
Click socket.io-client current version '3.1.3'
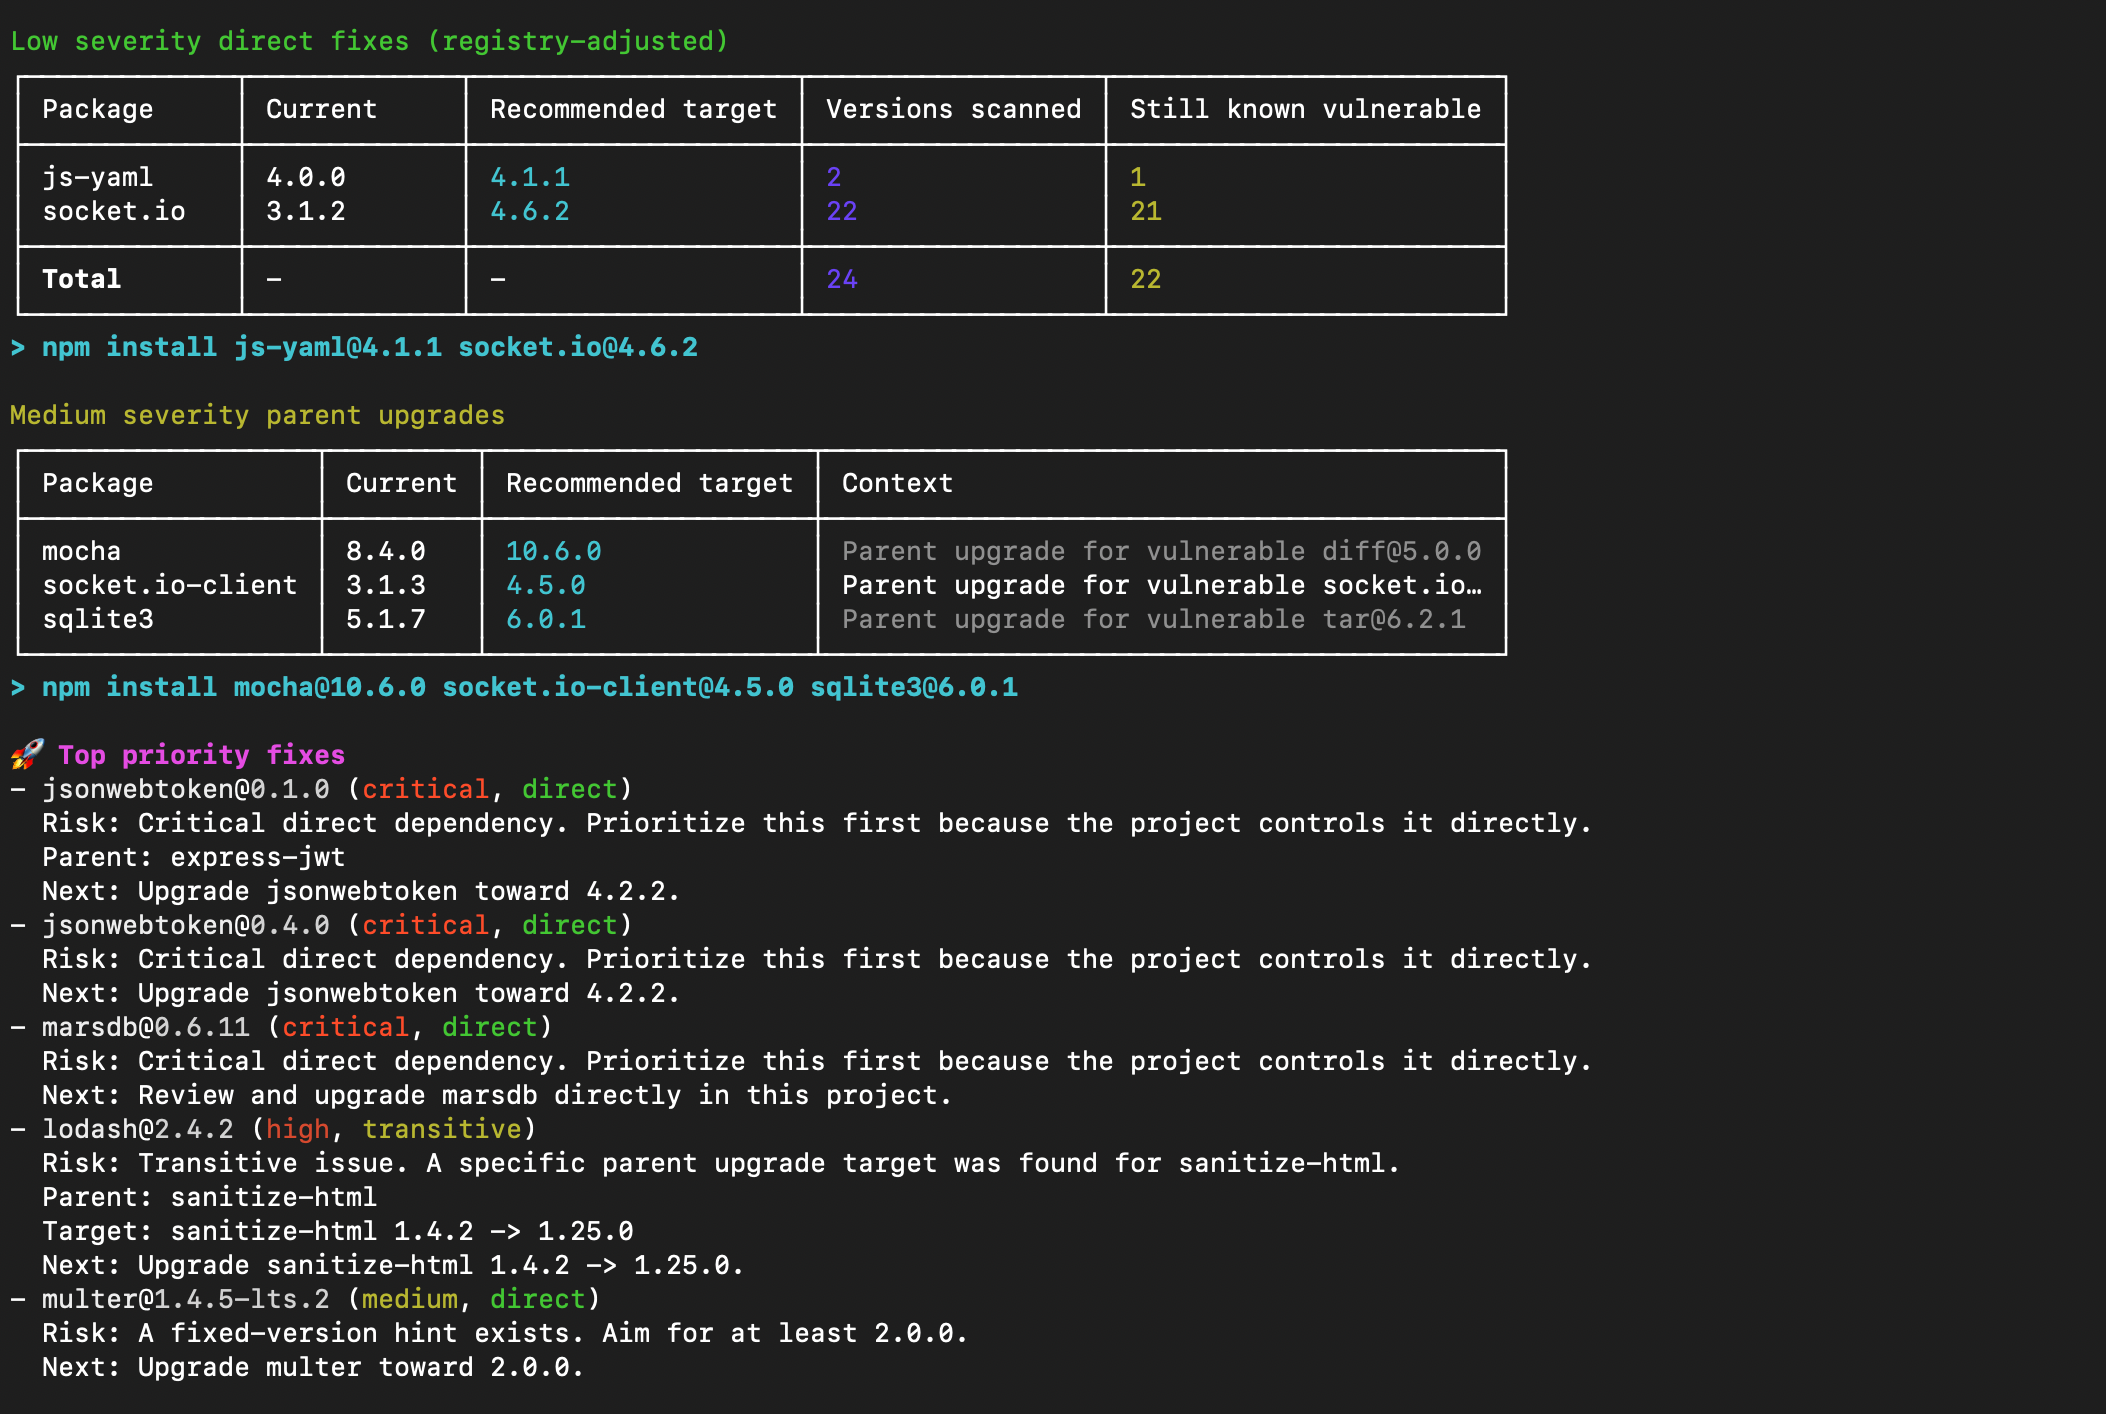click(x=386, y=585)
